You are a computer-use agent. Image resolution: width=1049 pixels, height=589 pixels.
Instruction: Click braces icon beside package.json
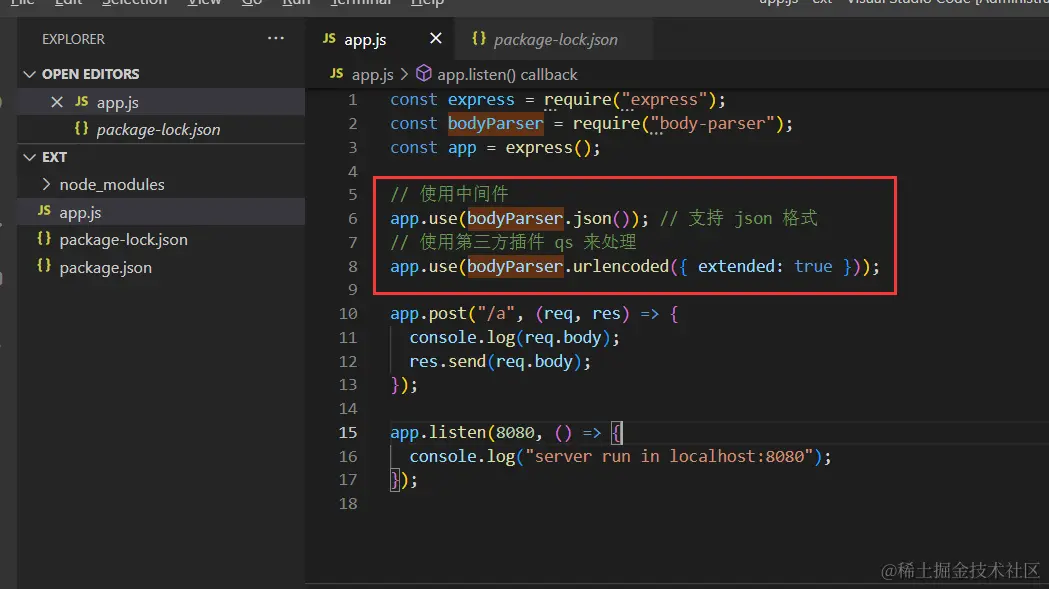(x=44, y=266)
